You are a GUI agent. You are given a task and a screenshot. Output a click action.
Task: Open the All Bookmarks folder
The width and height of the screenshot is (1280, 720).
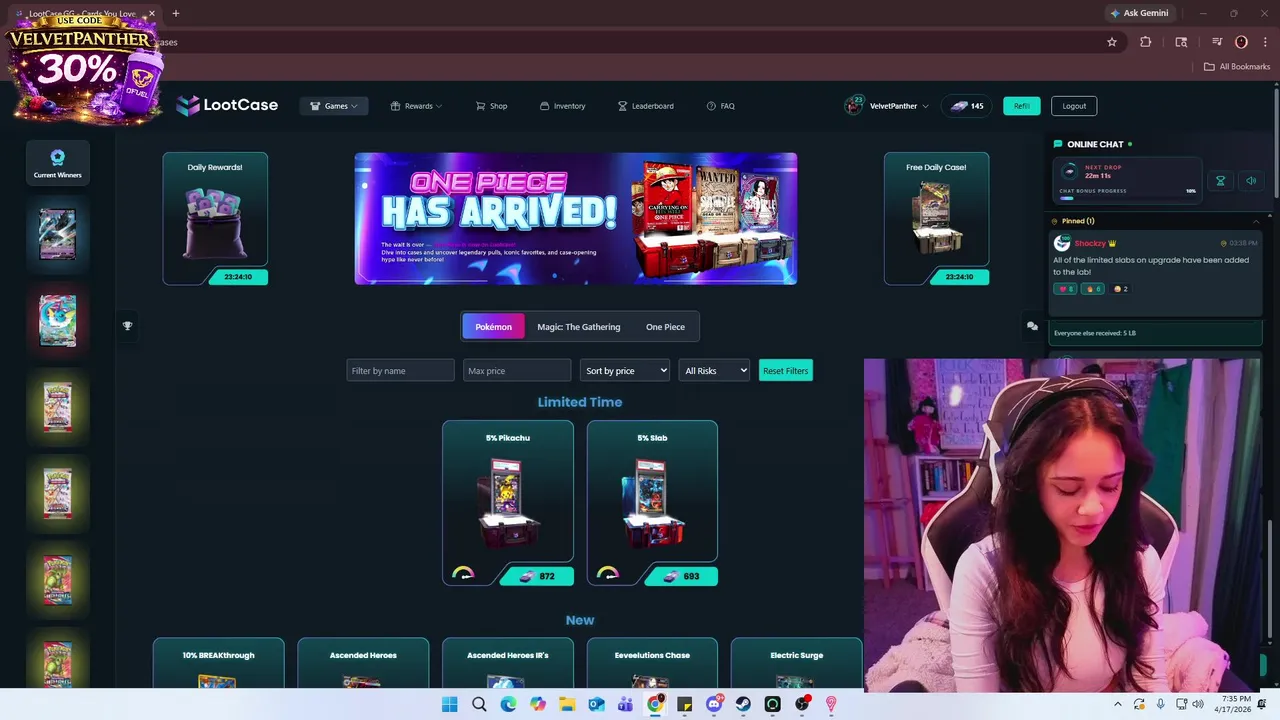[1237, 67]
